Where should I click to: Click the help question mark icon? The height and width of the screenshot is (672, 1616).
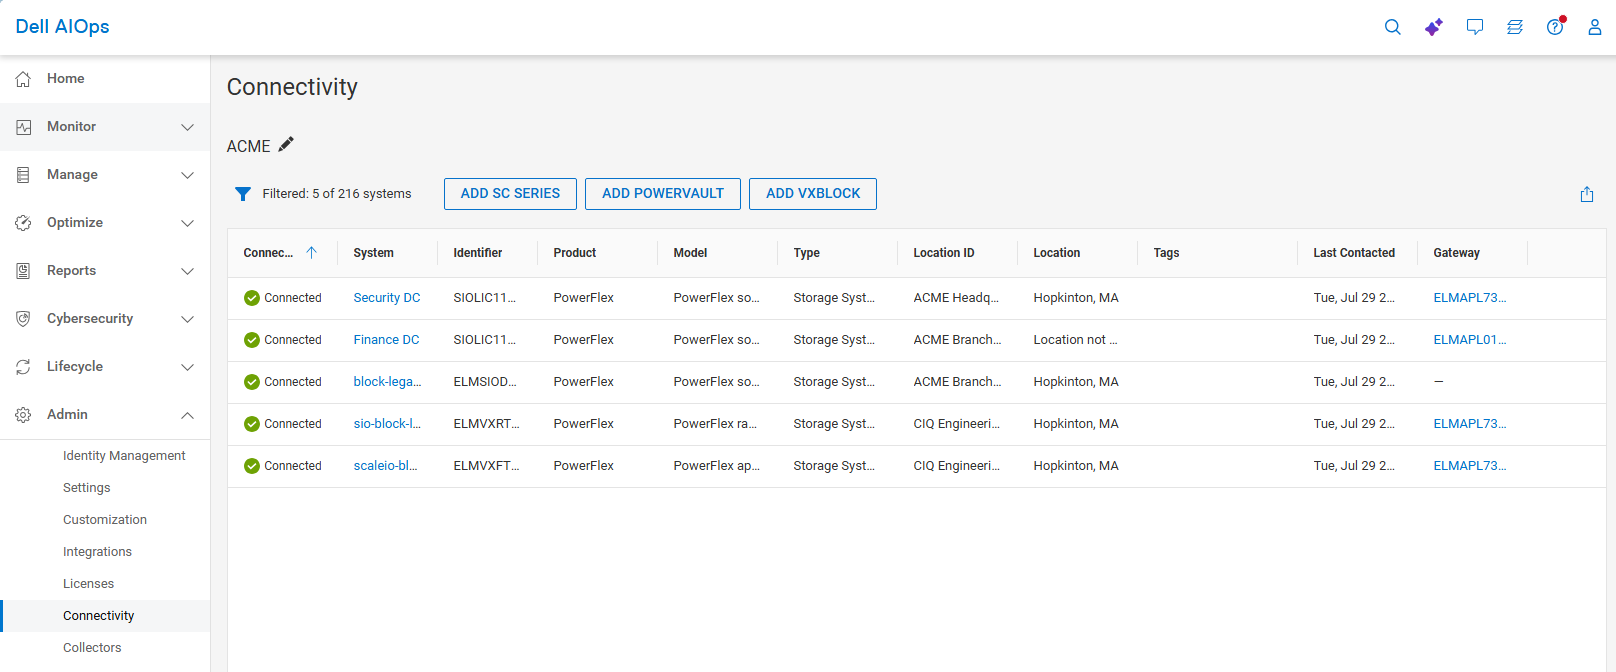pos(1555,27)
